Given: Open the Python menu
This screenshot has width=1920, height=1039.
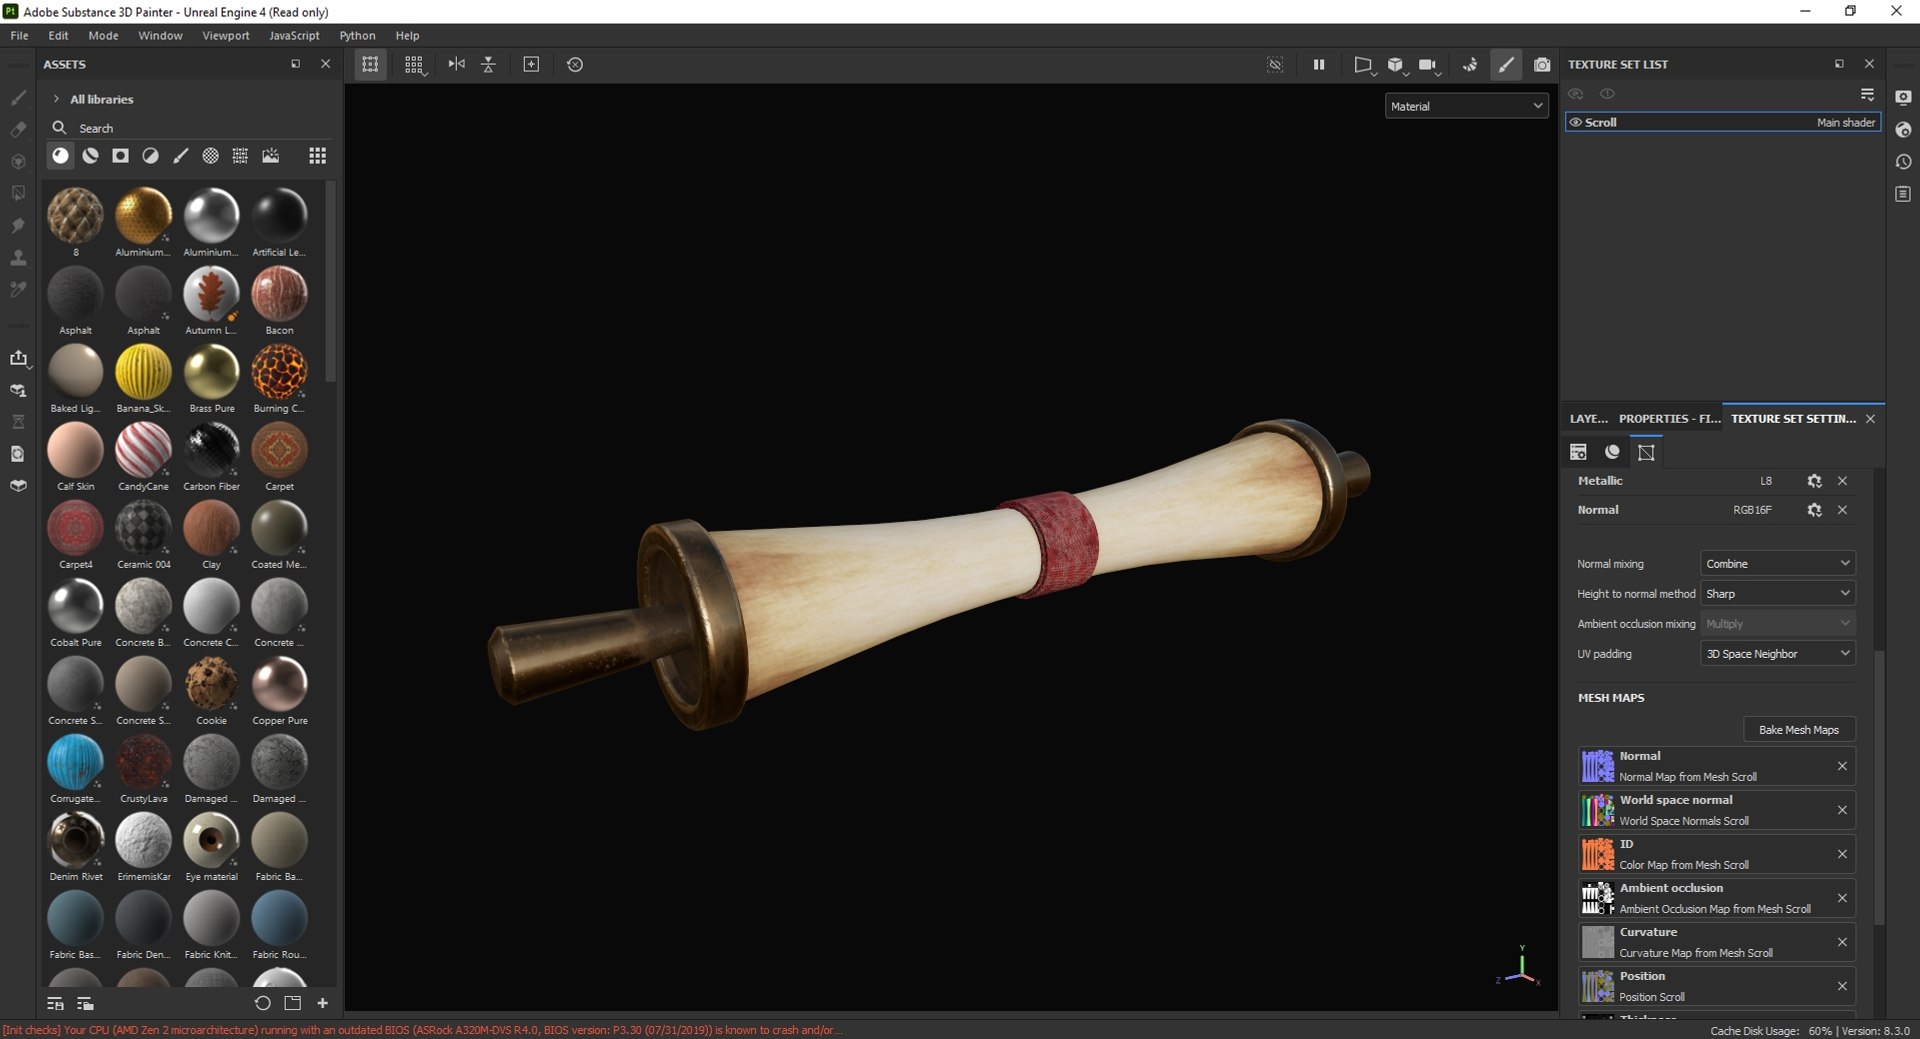Looking at the screenshot, I should (357, 35).
